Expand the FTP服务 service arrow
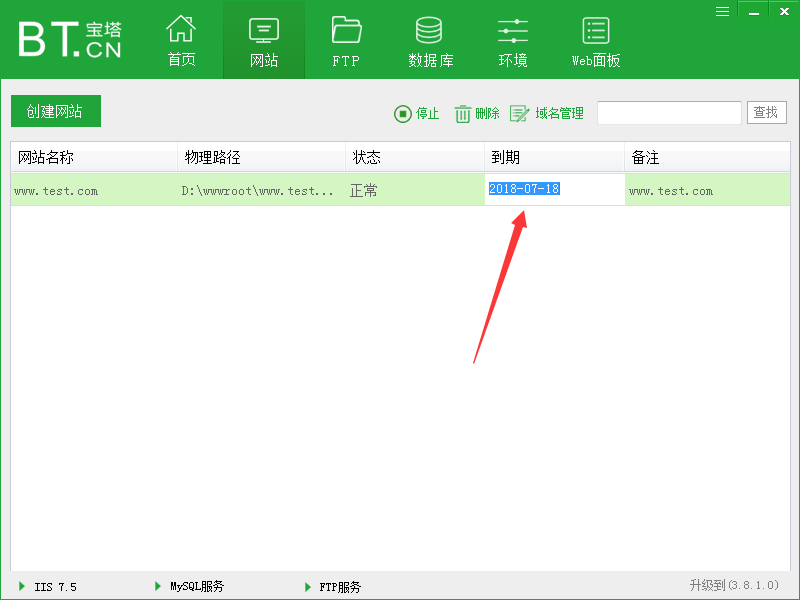The width and height of the screenshot is (800, 600). 307,587
